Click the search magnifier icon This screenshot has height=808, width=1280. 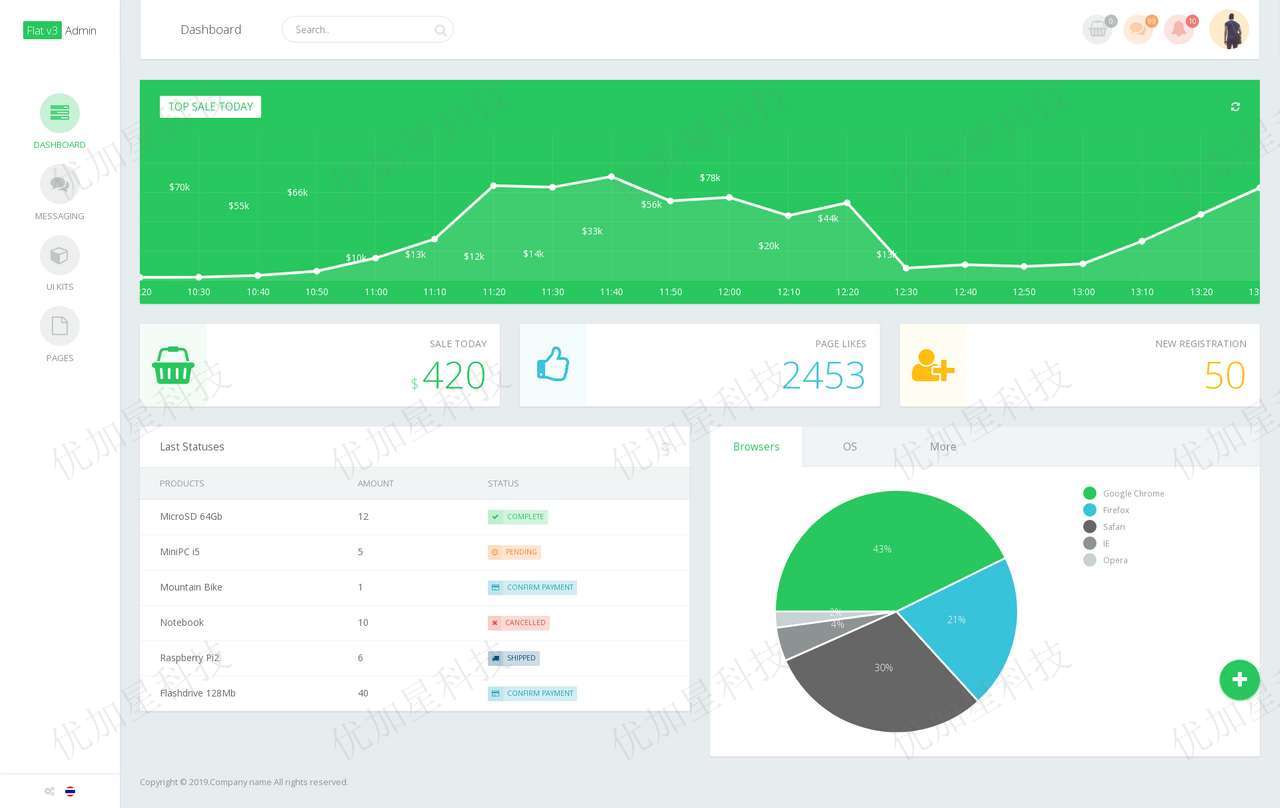440,31
